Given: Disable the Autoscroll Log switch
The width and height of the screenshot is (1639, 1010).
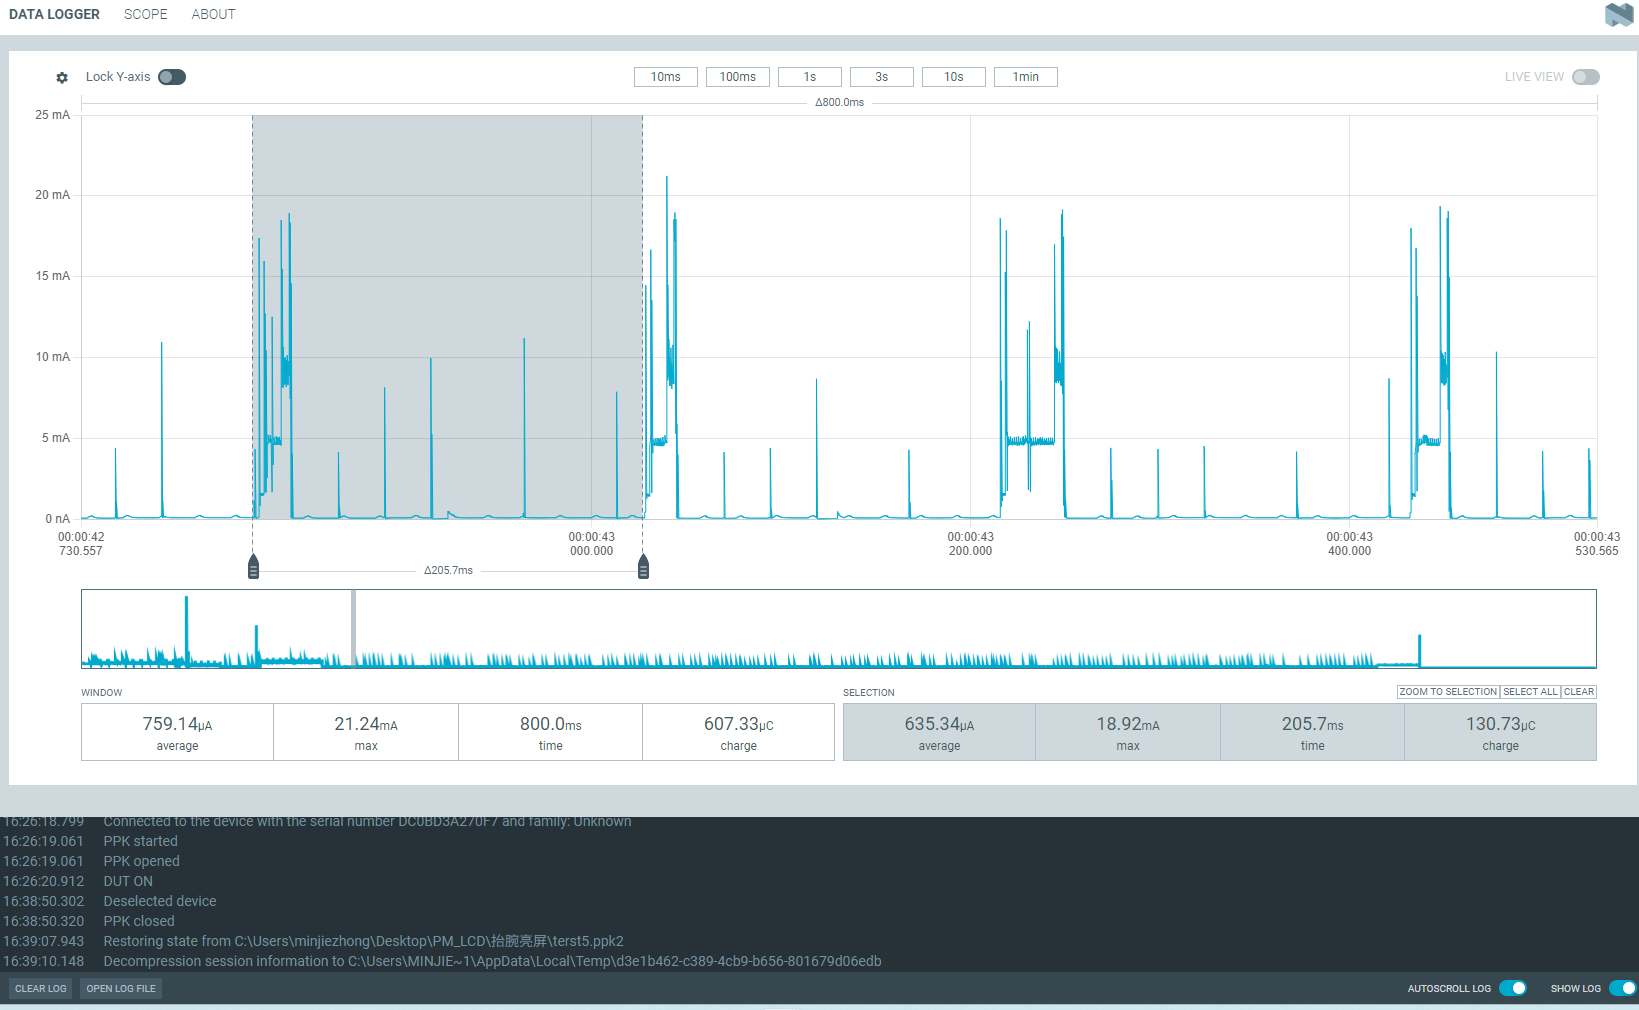Looking at the screenshot, I should tap(1512, 988).
